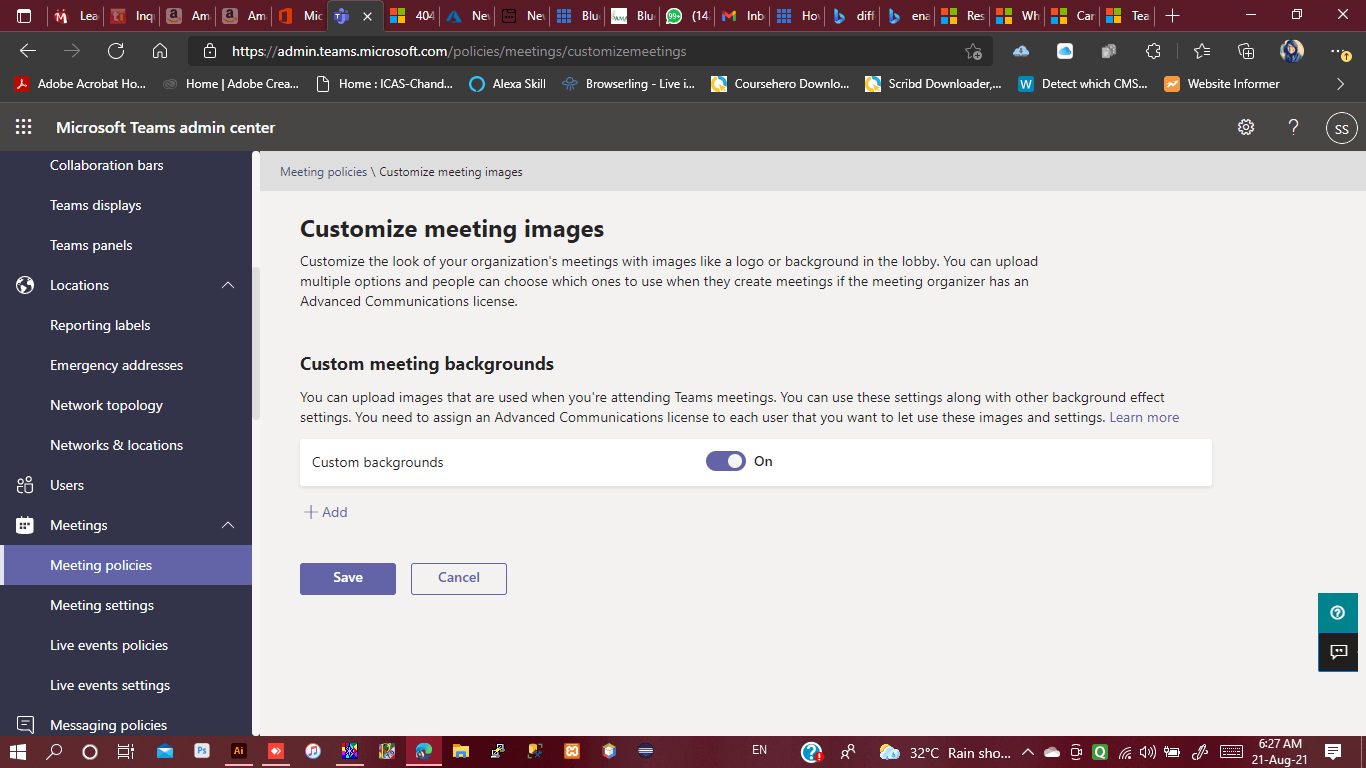This screenshot has width=1366, height=768.
Task: Open Meeting settings in the sidebar
Action: click(x=102, y=605)
